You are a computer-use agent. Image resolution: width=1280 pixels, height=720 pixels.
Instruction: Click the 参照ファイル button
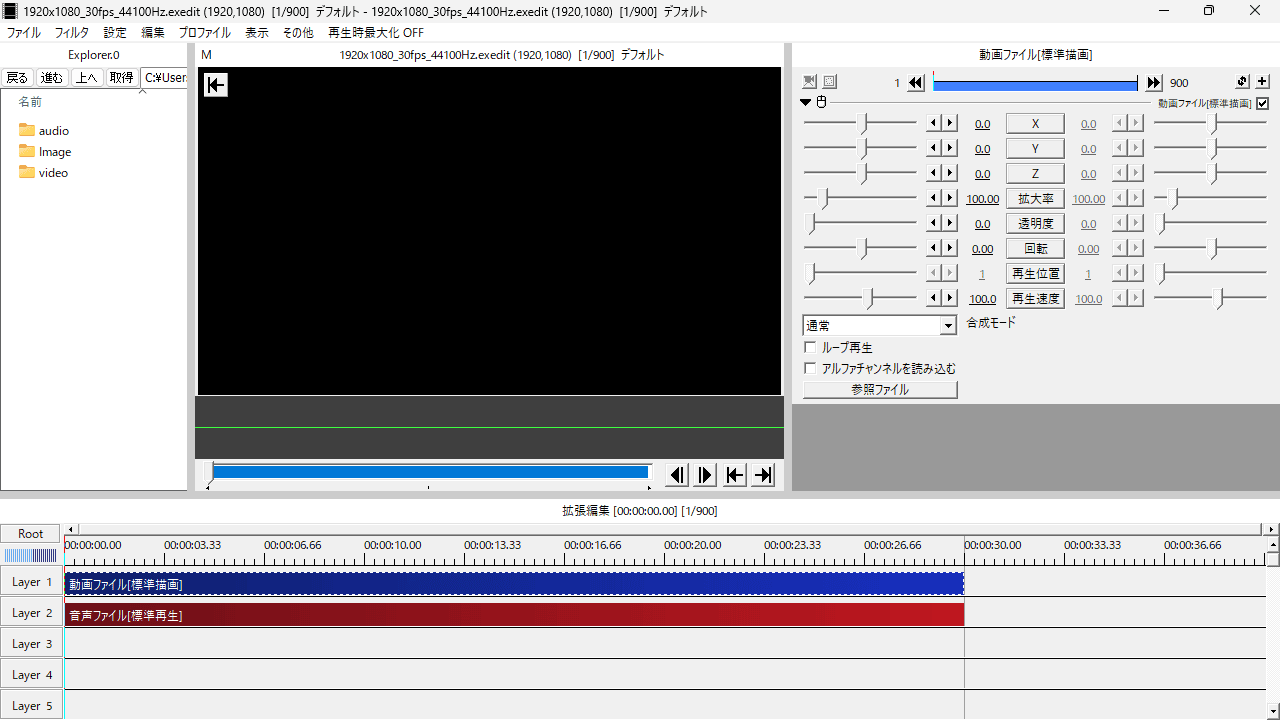tap(880, 390)
